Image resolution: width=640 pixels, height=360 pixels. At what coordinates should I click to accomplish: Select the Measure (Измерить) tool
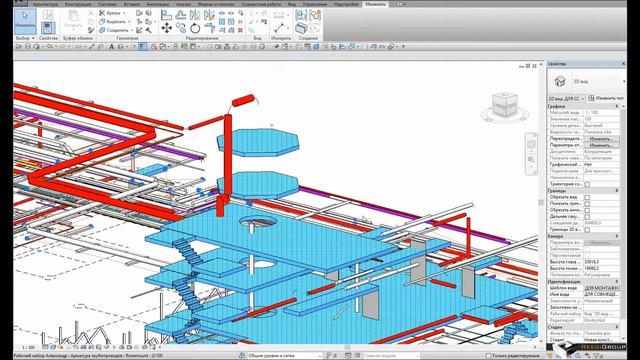click(x=279, y=28)
